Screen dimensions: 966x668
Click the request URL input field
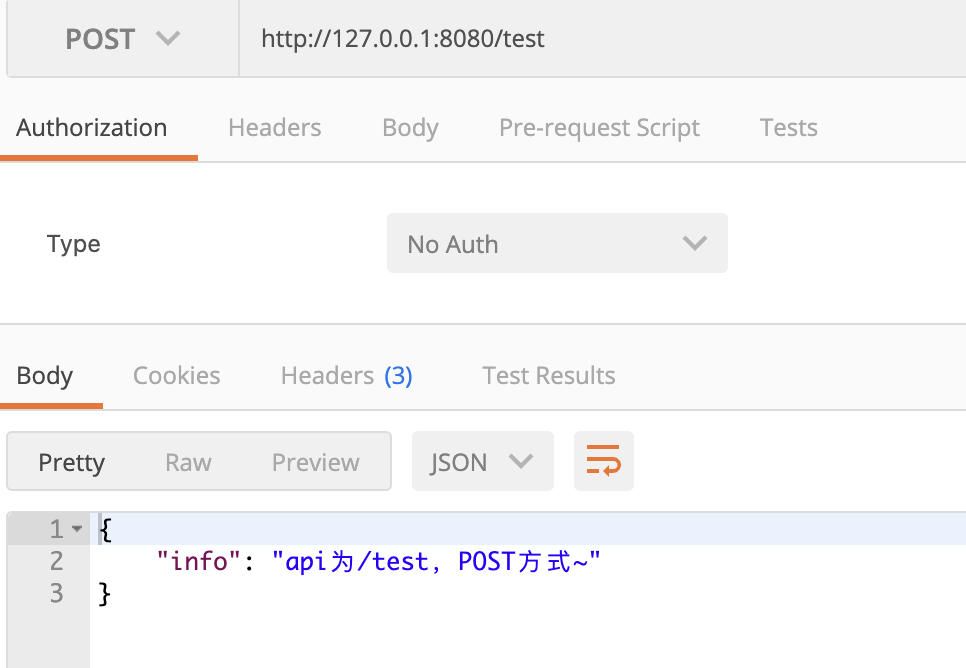pos(600,40)
